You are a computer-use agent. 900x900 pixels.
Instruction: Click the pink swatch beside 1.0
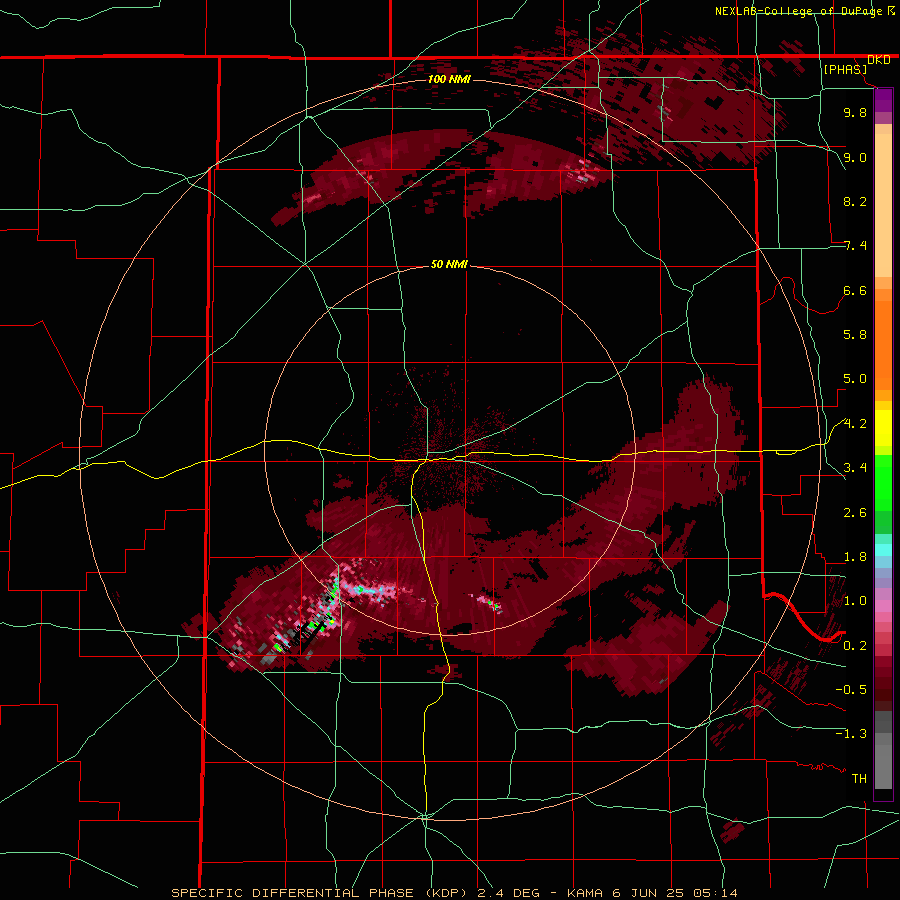(x=883, y=606)
